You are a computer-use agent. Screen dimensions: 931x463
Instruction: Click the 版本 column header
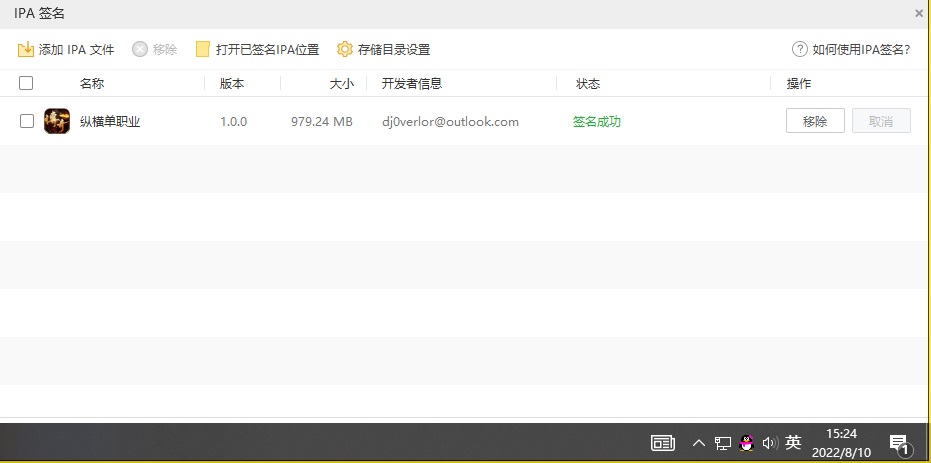tap(232, 84)
